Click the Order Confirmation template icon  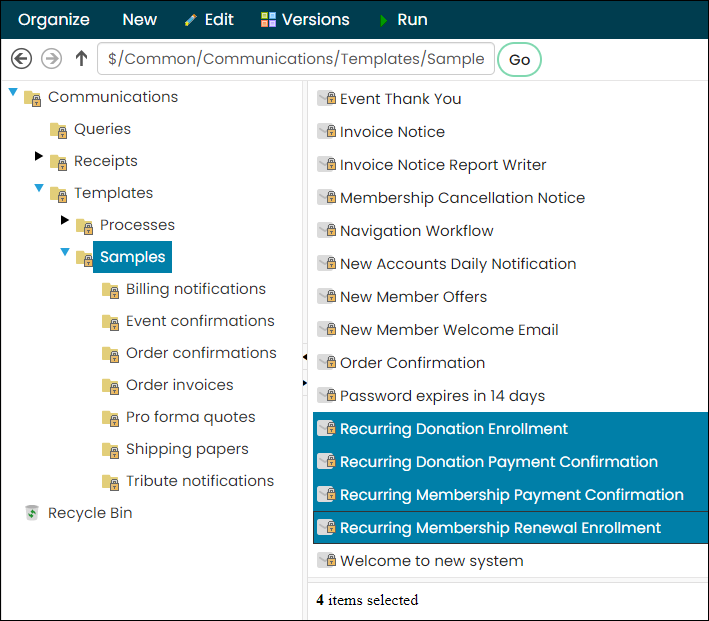[327, 362]
